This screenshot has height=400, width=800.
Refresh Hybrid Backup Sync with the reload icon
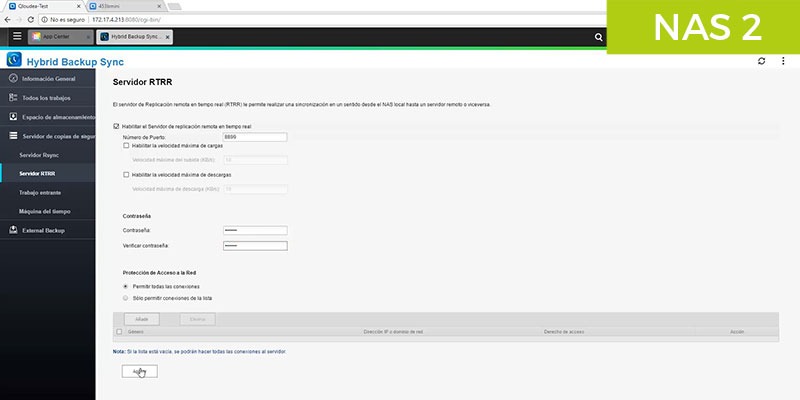[x=761, y=61]
